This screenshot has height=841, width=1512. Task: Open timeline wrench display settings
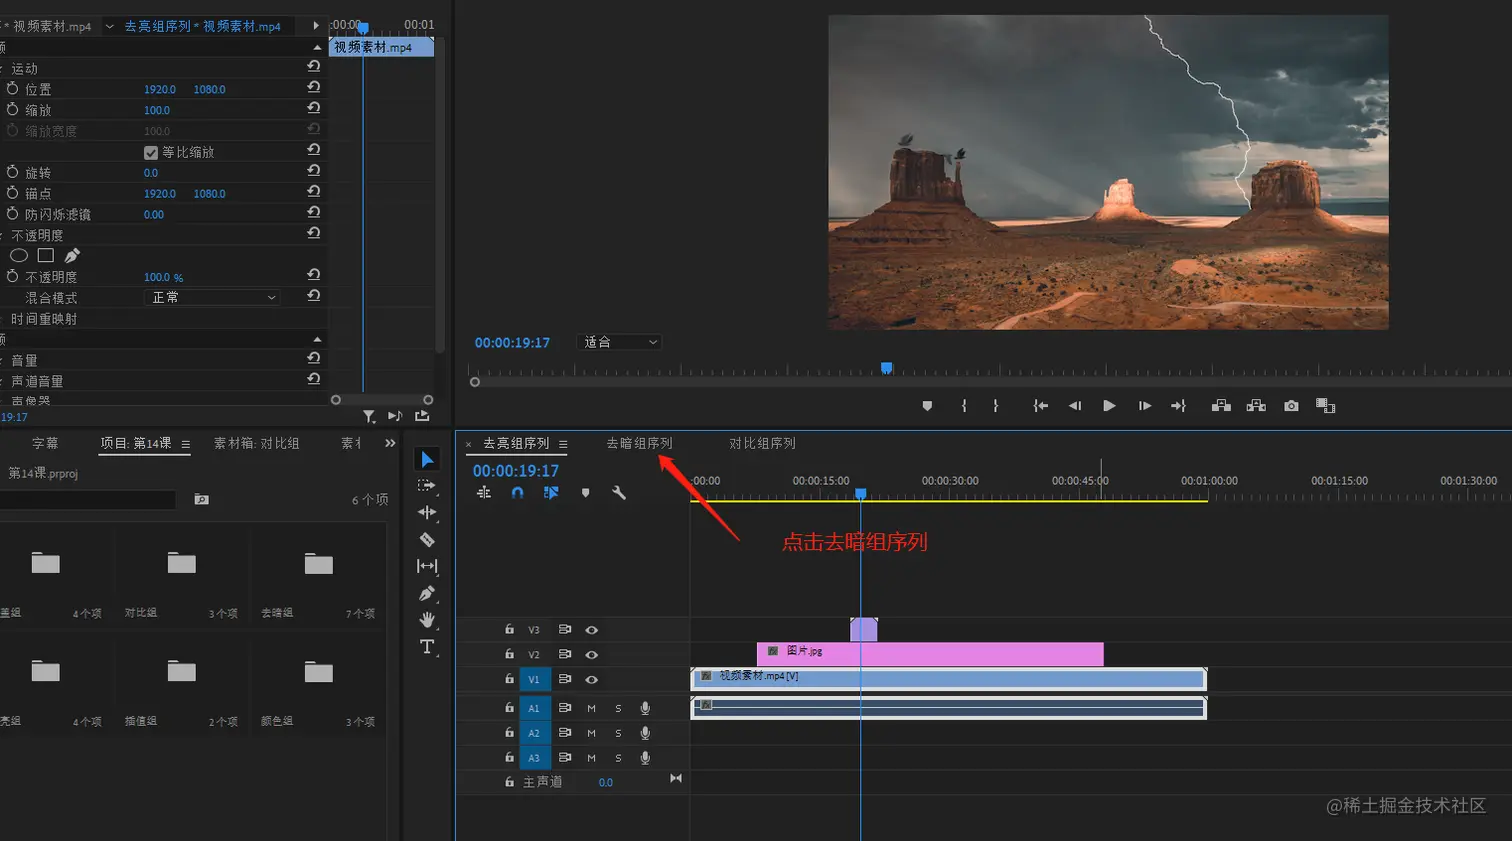[619, 493]
